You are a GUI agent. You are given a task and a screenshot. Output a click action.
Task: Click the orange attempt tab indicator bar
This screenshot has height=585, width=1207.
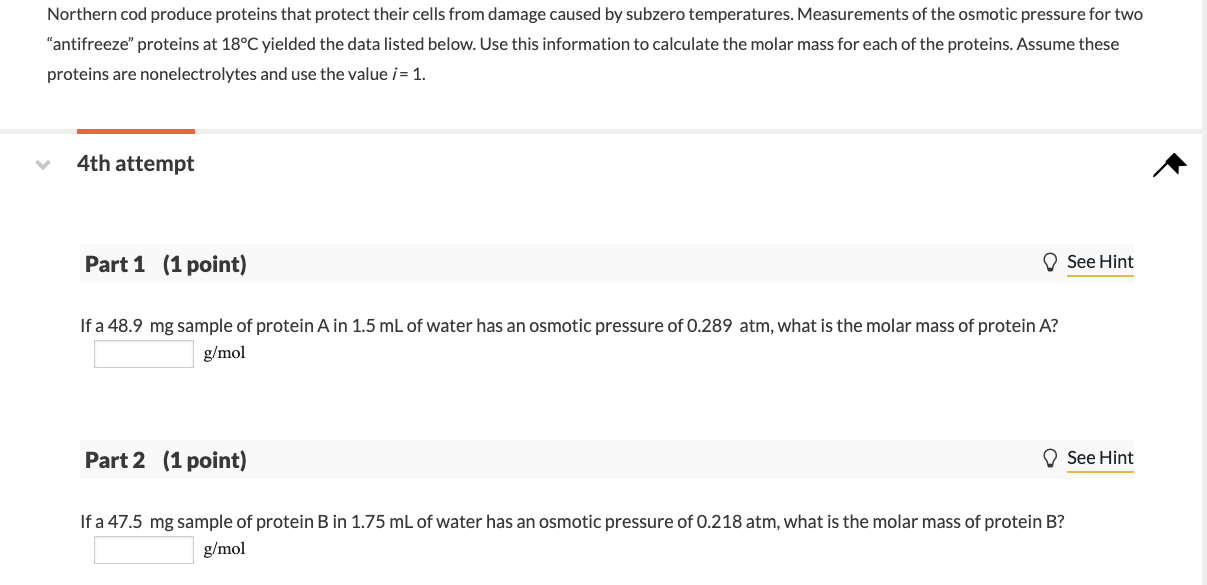136,131
